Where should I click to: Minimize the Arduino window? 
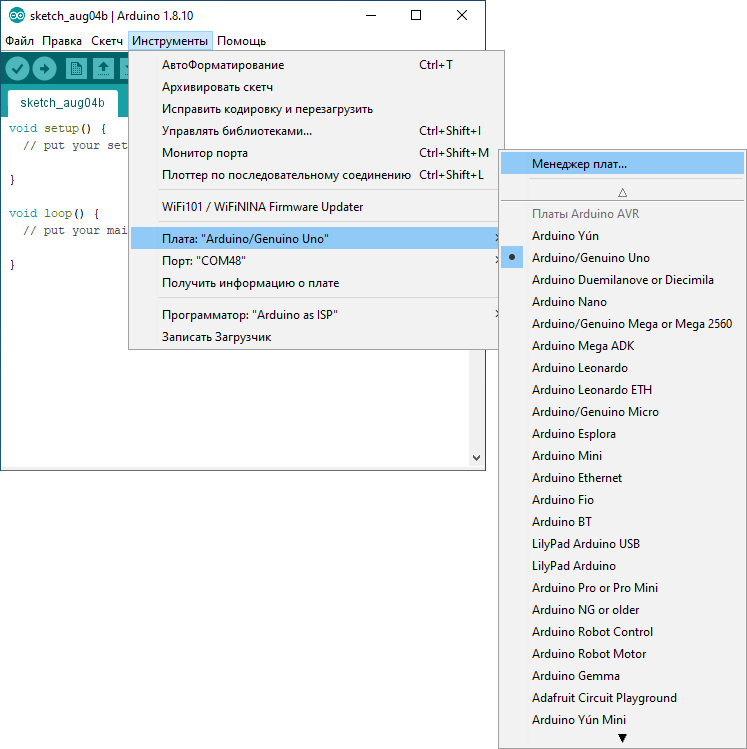(371, 15)
